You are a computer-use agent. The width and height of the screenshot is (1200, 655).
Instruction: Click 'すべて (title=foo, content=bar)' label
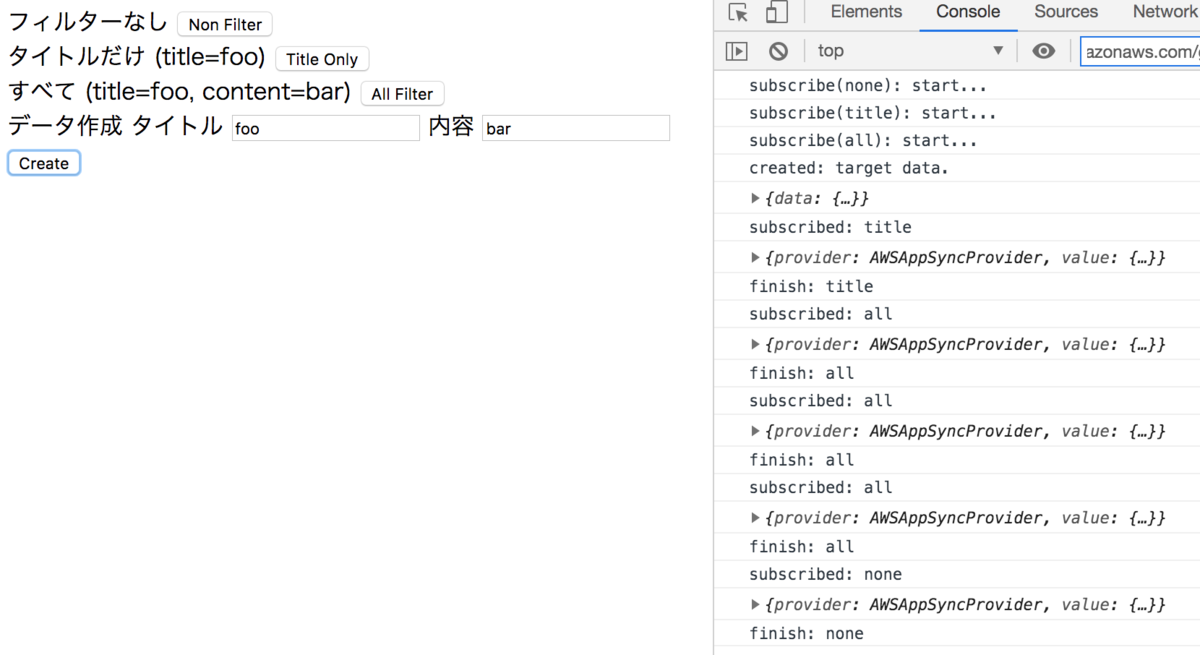(x=180, y=92)
